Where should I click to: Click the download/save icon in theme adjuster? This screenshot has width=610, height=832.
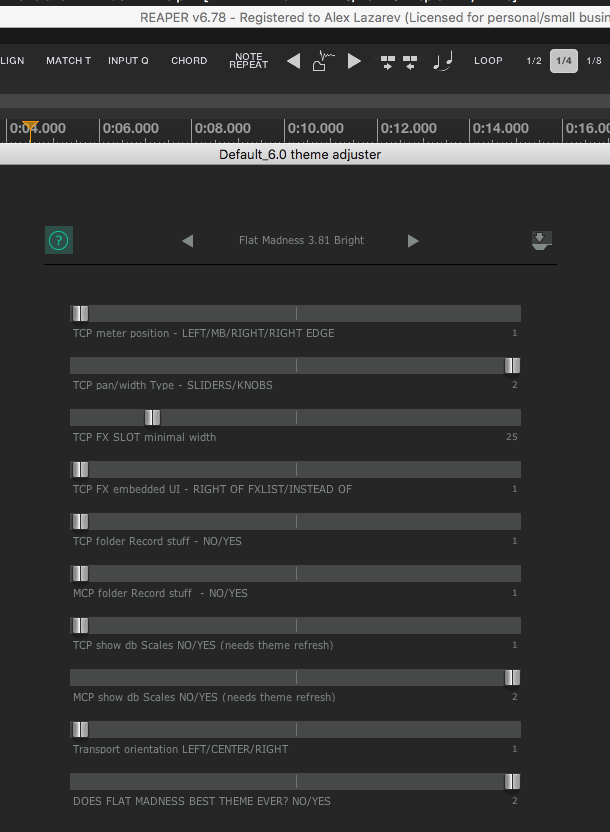541,240
